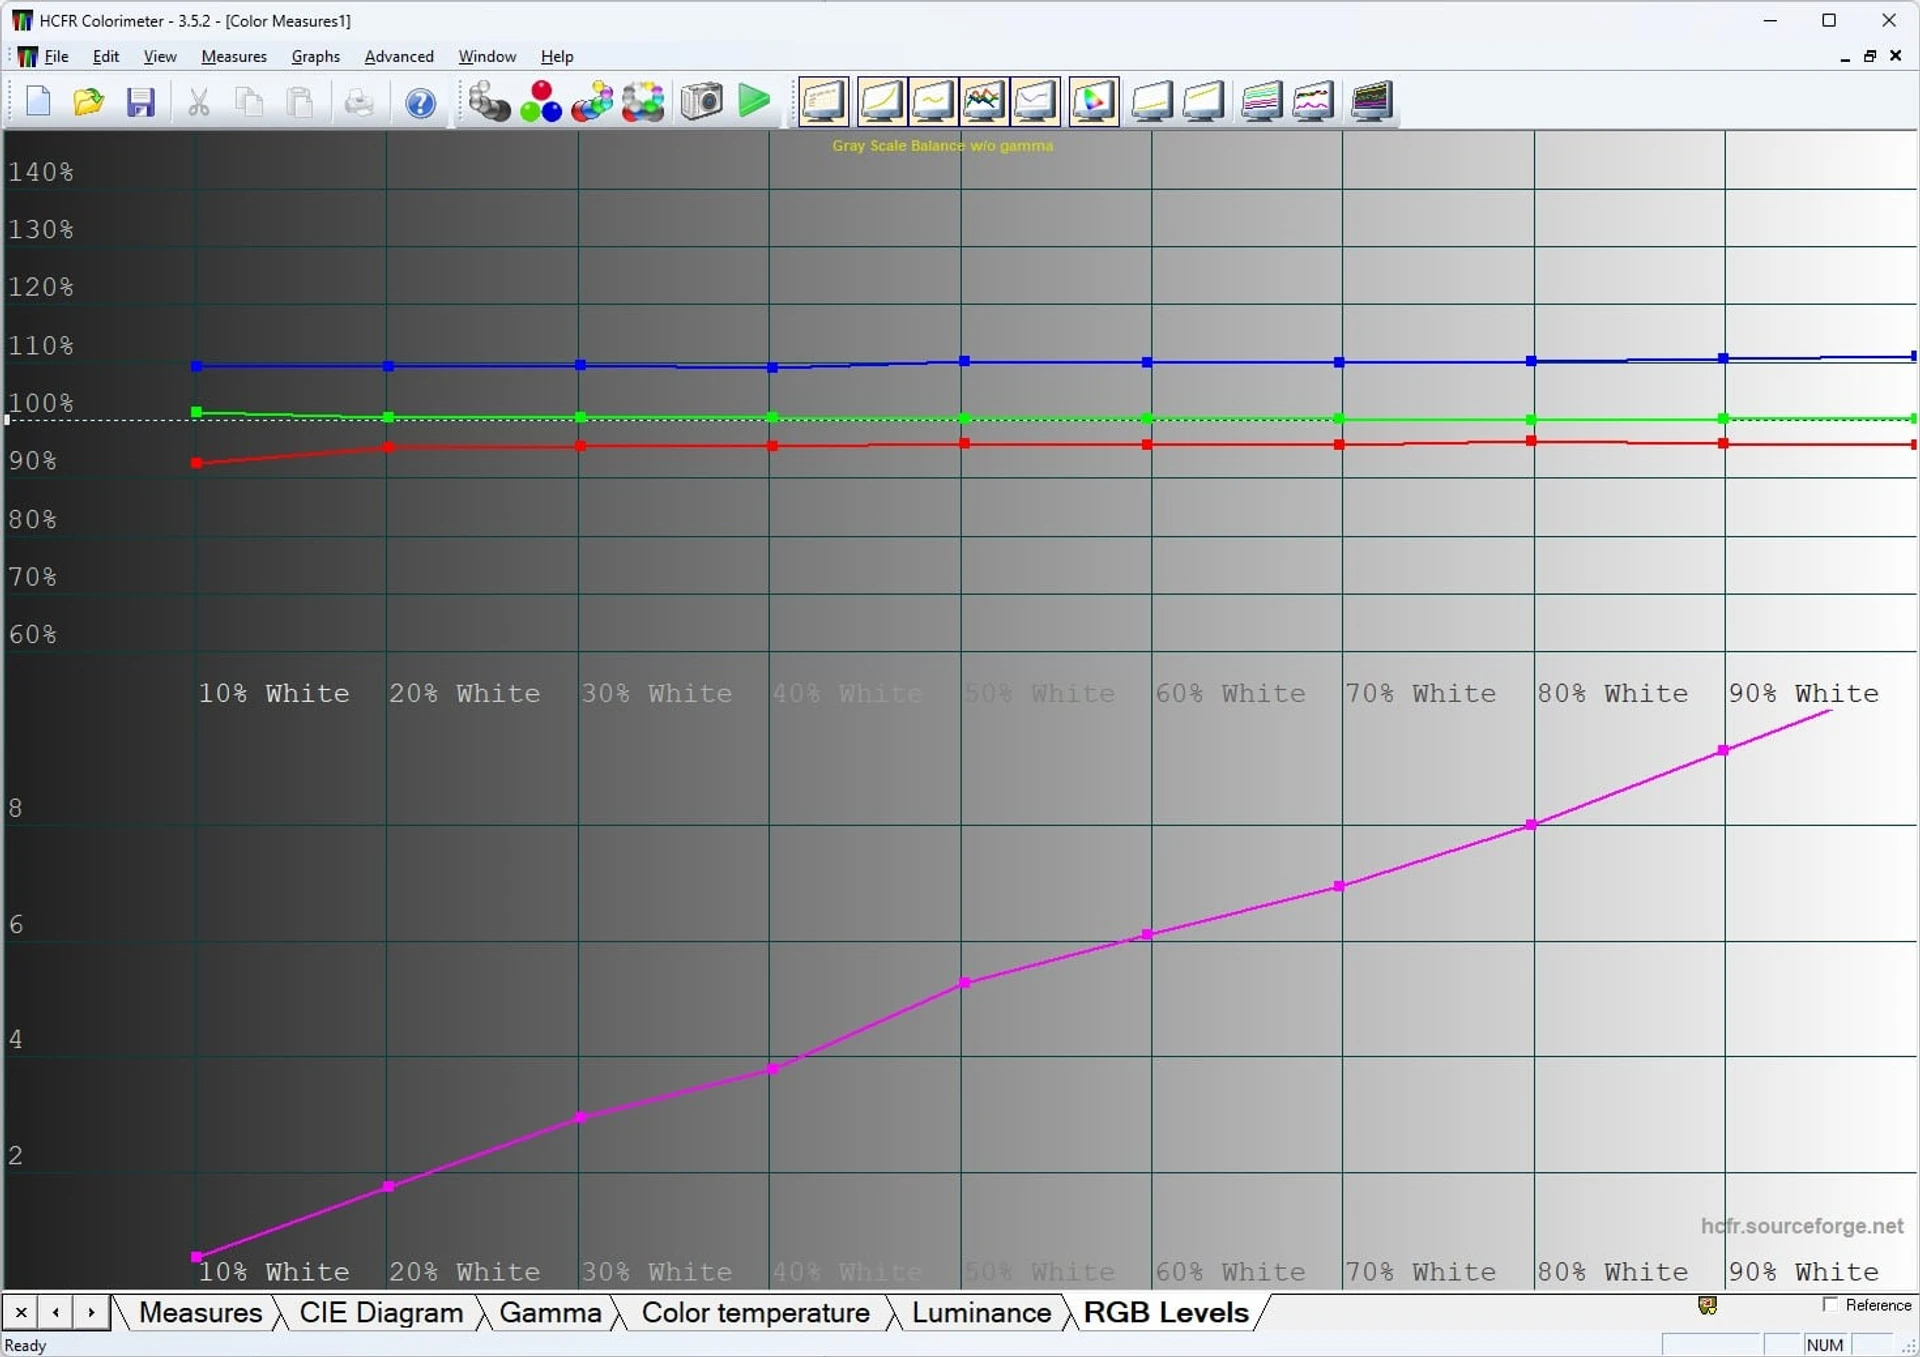Screen dimensions: 1920x1357
Task: Show CIE diagram view monitor icon
Action: coord(1093,102)
